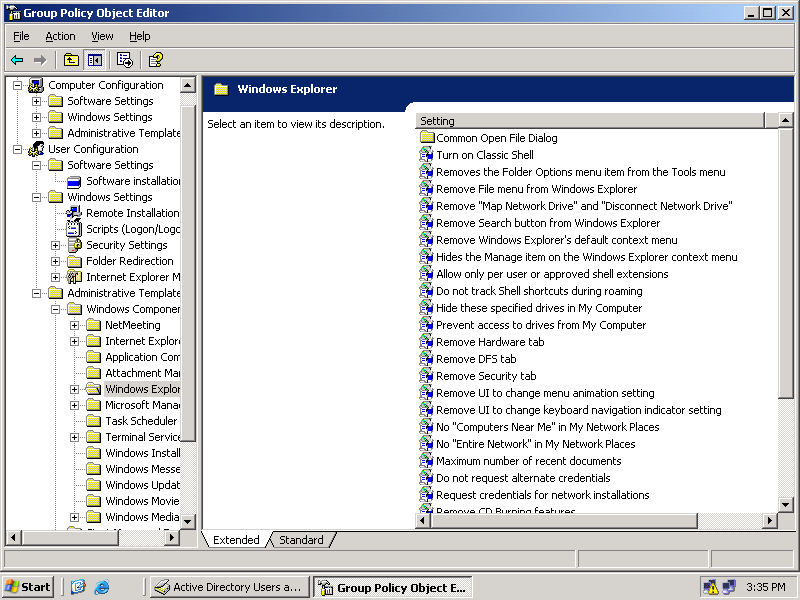Click Internet Explorer quick launch icon
The width and height of the screenshot is (800, 600).
coord(102,587)
